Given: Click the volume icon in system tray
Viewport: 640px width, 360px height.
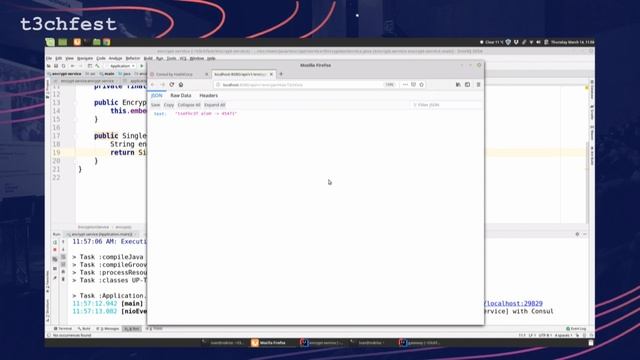Looking at the screenshot, I should tap(538, 42).
